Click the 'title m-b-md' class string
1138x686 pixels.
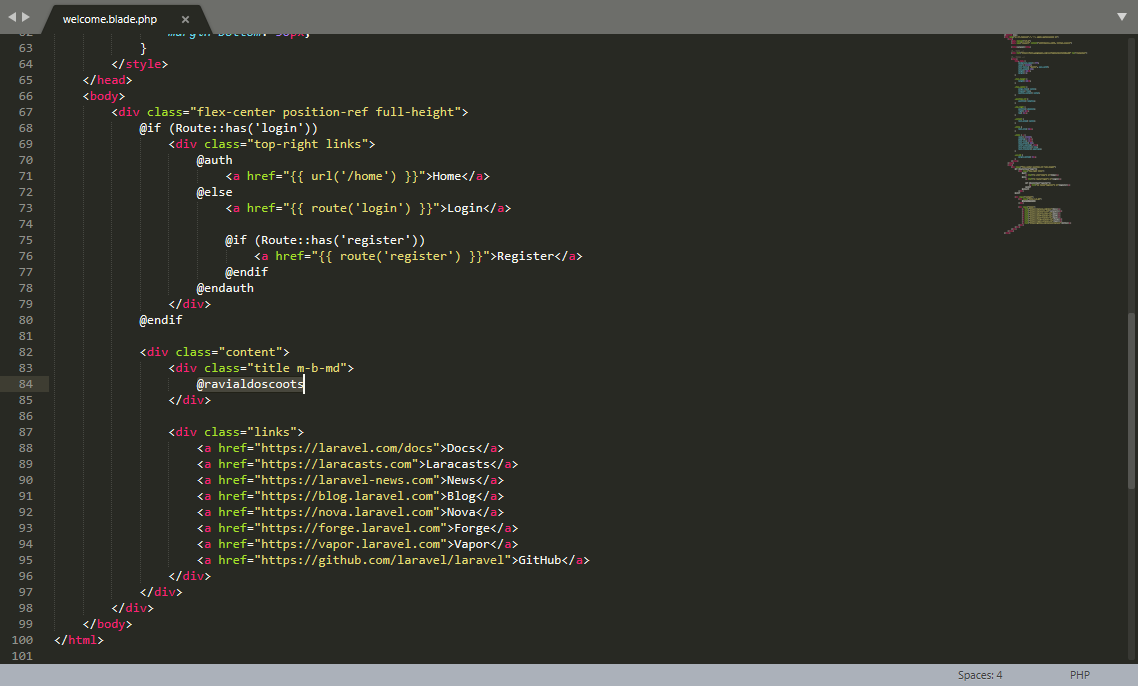(297, 368)
